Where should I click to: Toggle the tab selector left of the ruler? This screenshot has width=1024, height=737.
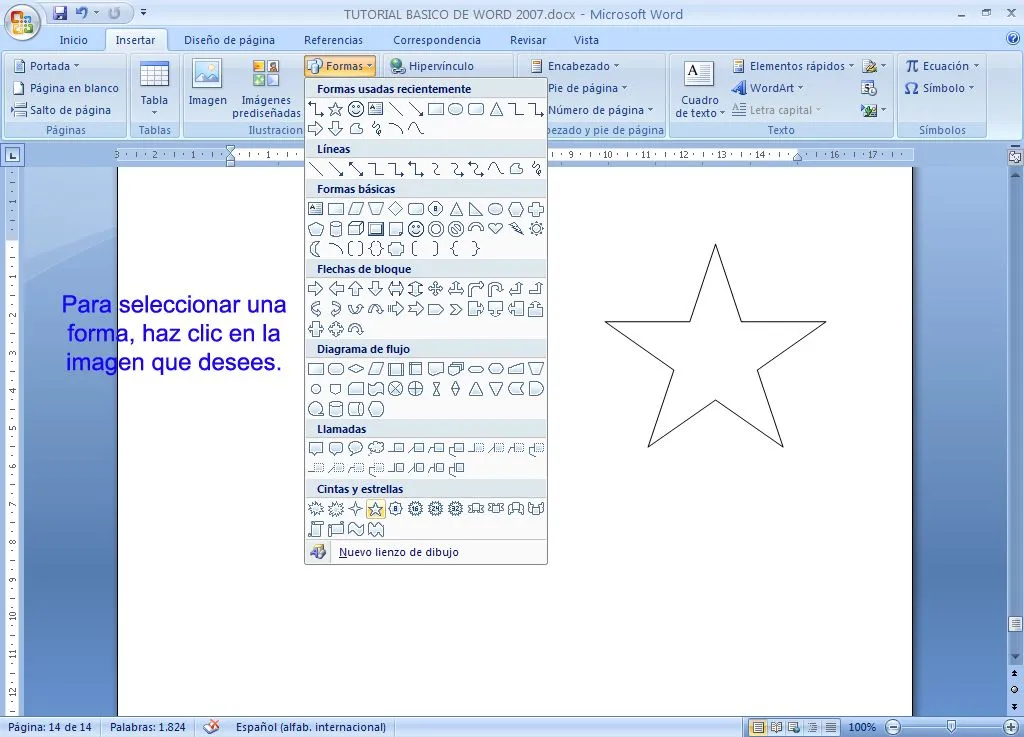click(12, 155)
